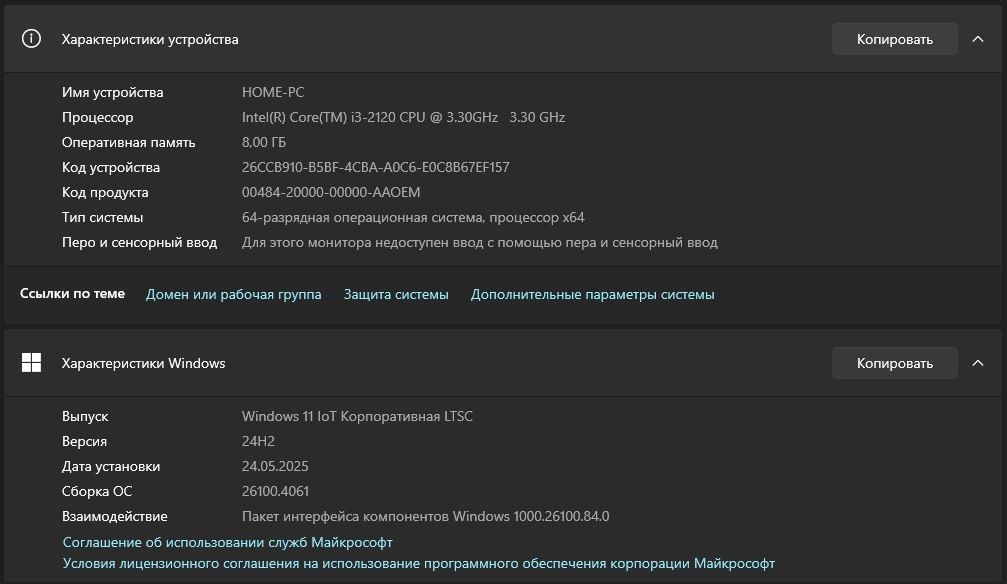Click the device ID code value
This screenshot has width=1007, height=584.
coord(376,167)
